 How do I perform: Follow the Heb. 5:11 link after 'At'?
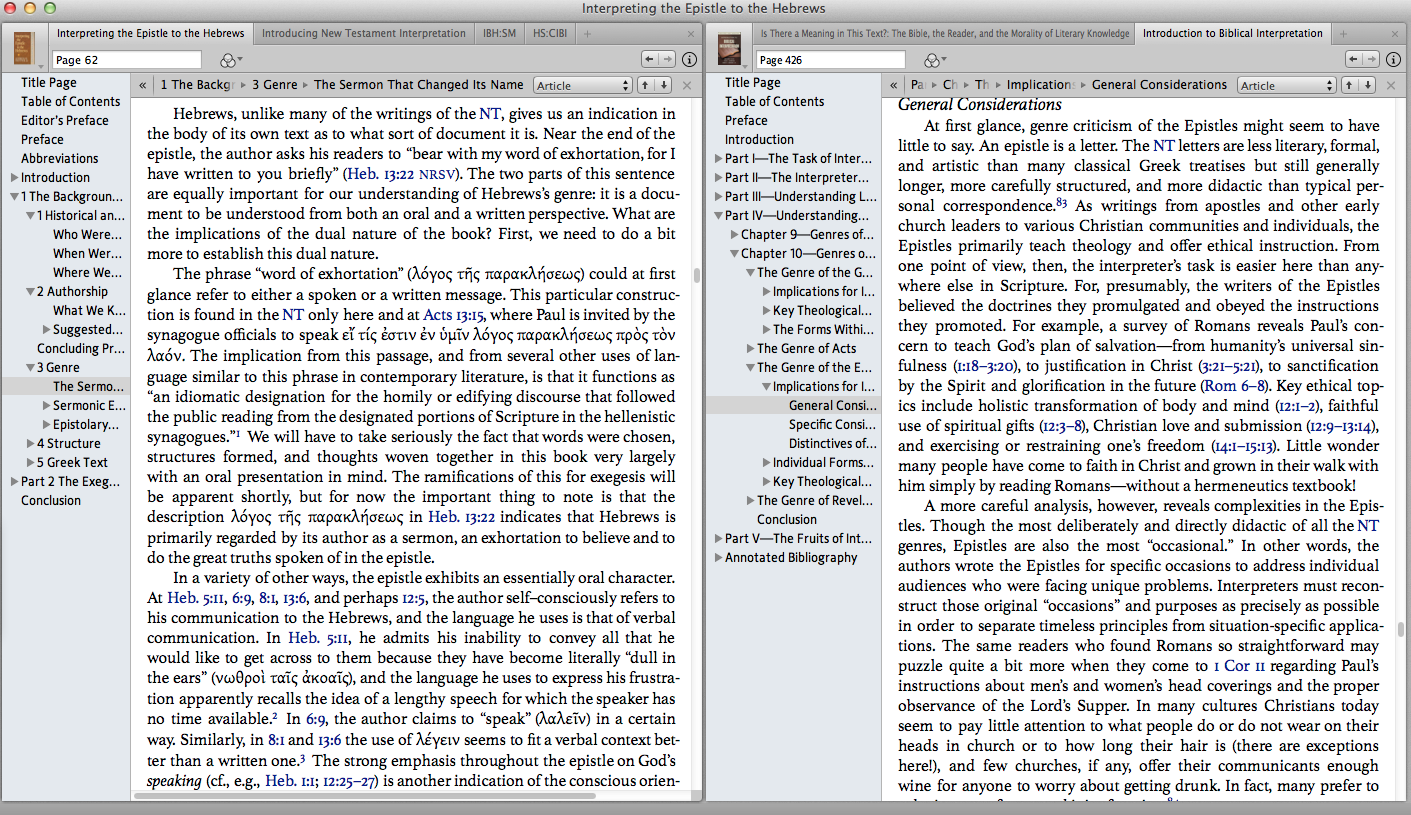coord(198,598)
